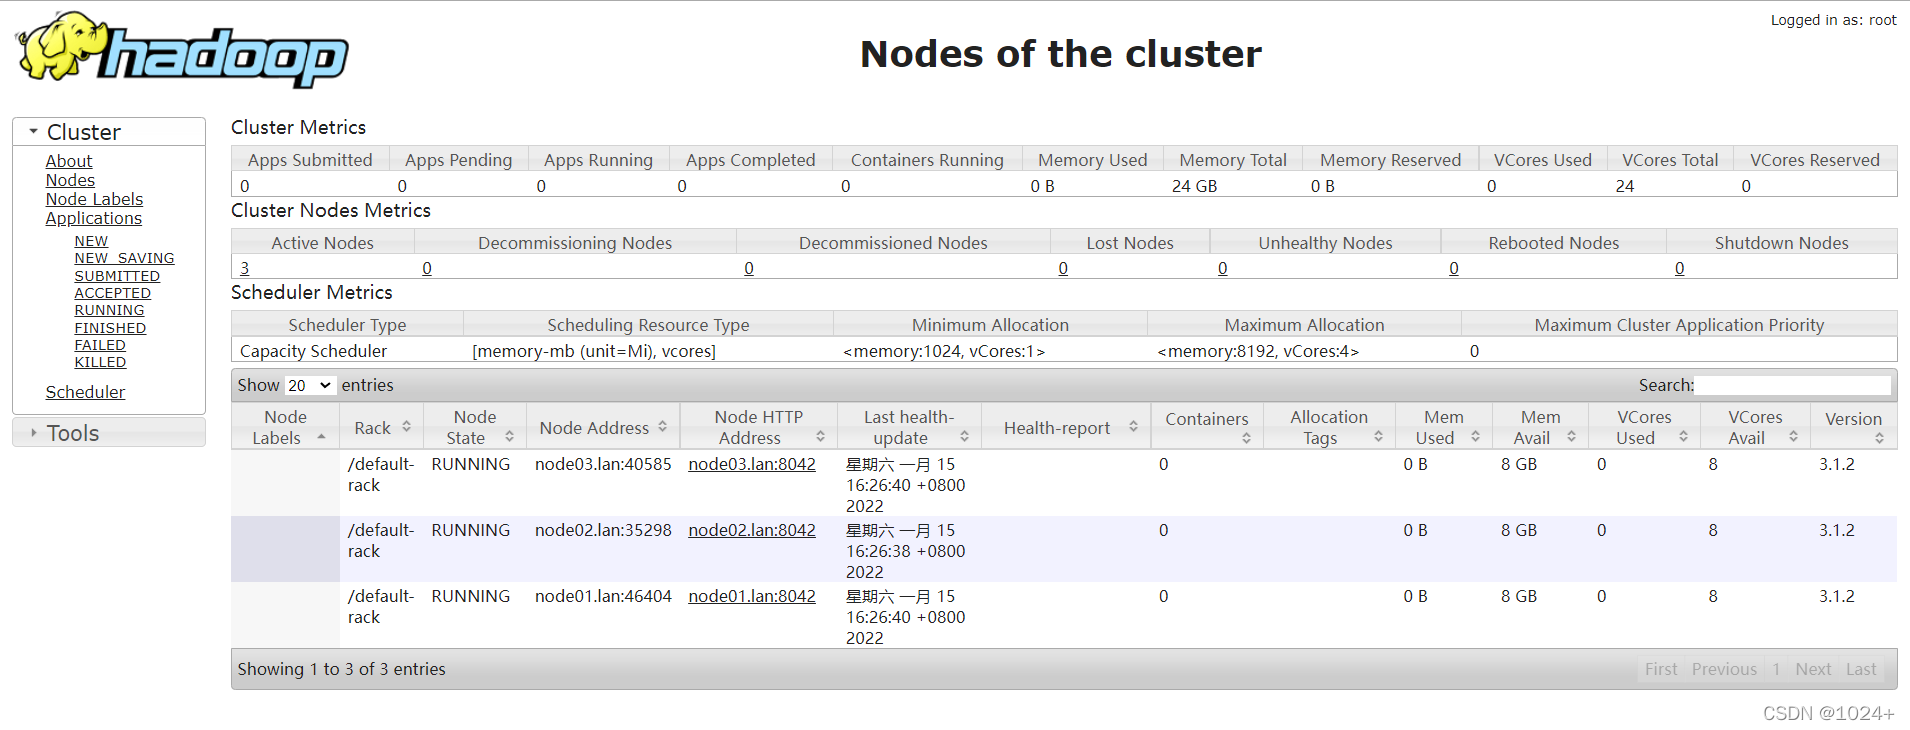Focus the Search input field

pos(1792,385)
